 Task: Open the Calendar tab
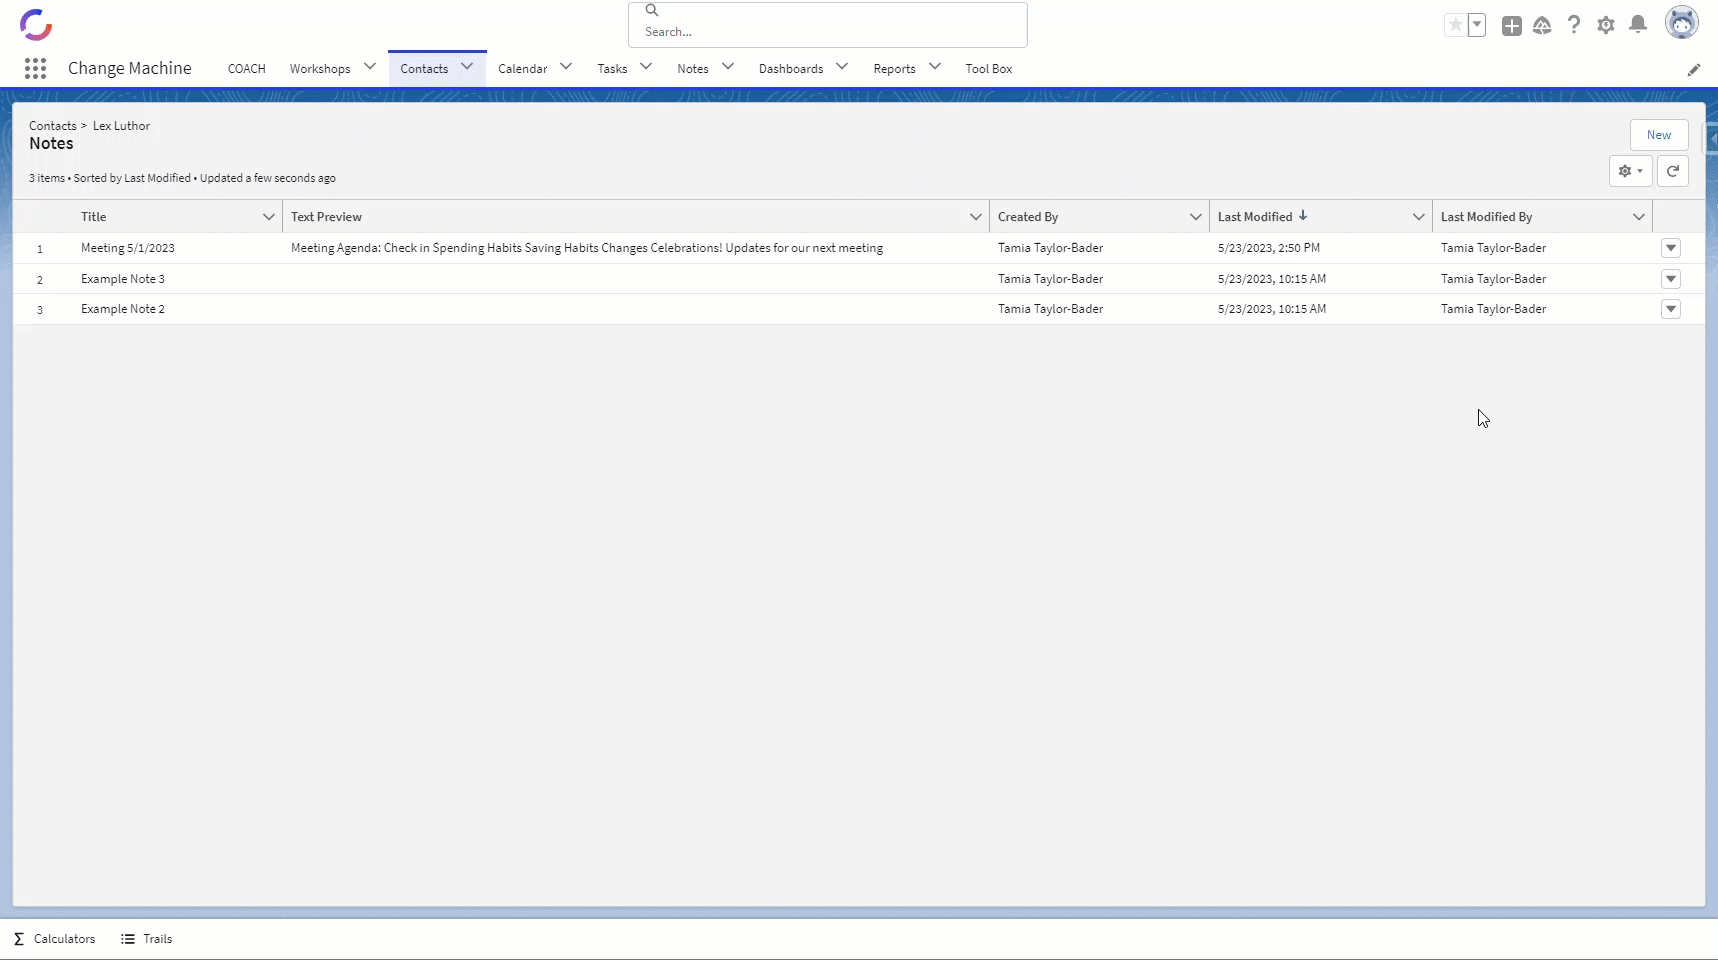tap(523, 69)
